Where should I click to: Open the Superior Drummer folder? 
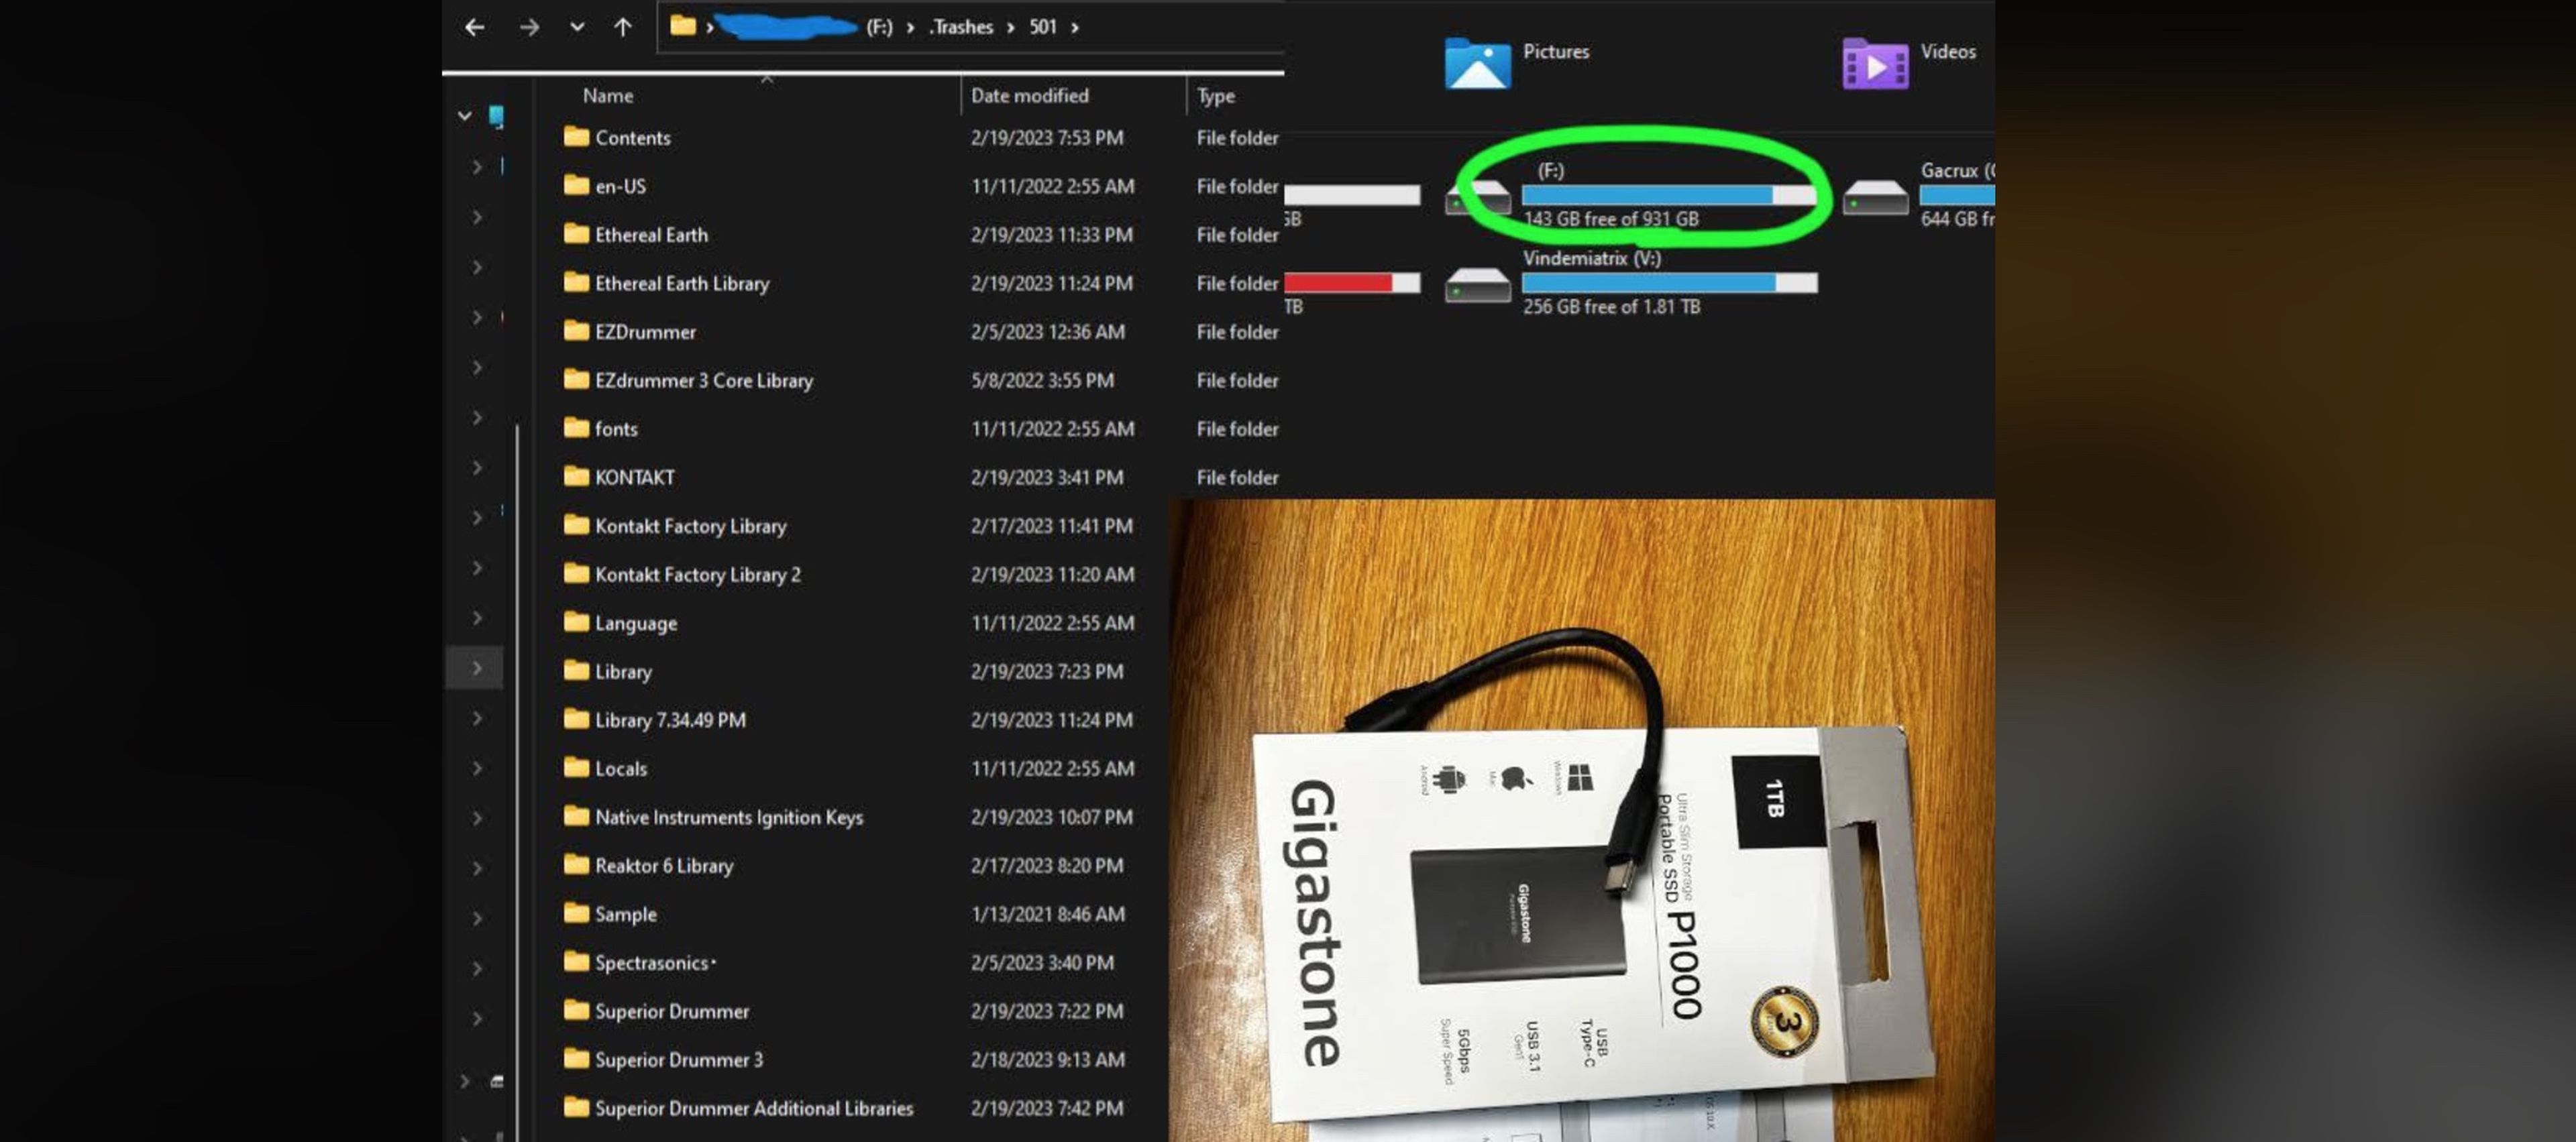(670, 1009)
